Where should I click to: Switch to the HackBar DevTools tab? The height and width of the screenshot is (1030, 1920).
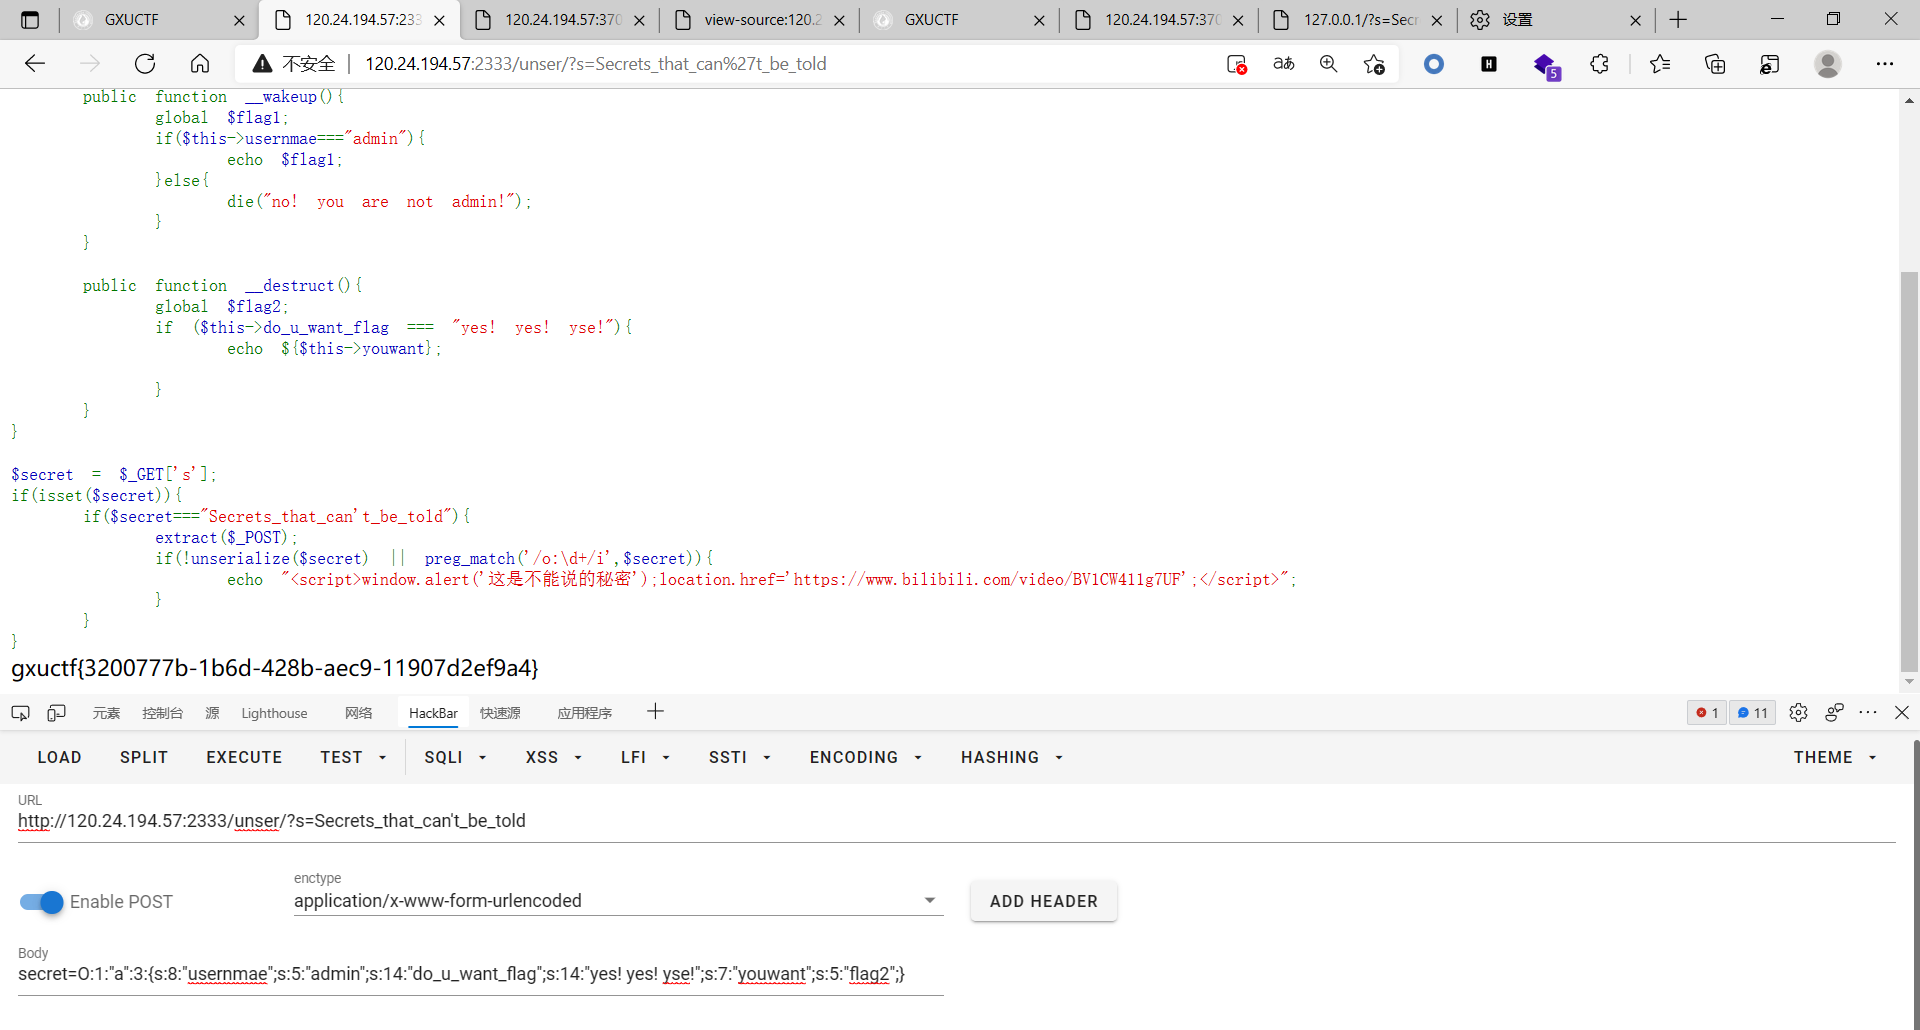(433, 713)
